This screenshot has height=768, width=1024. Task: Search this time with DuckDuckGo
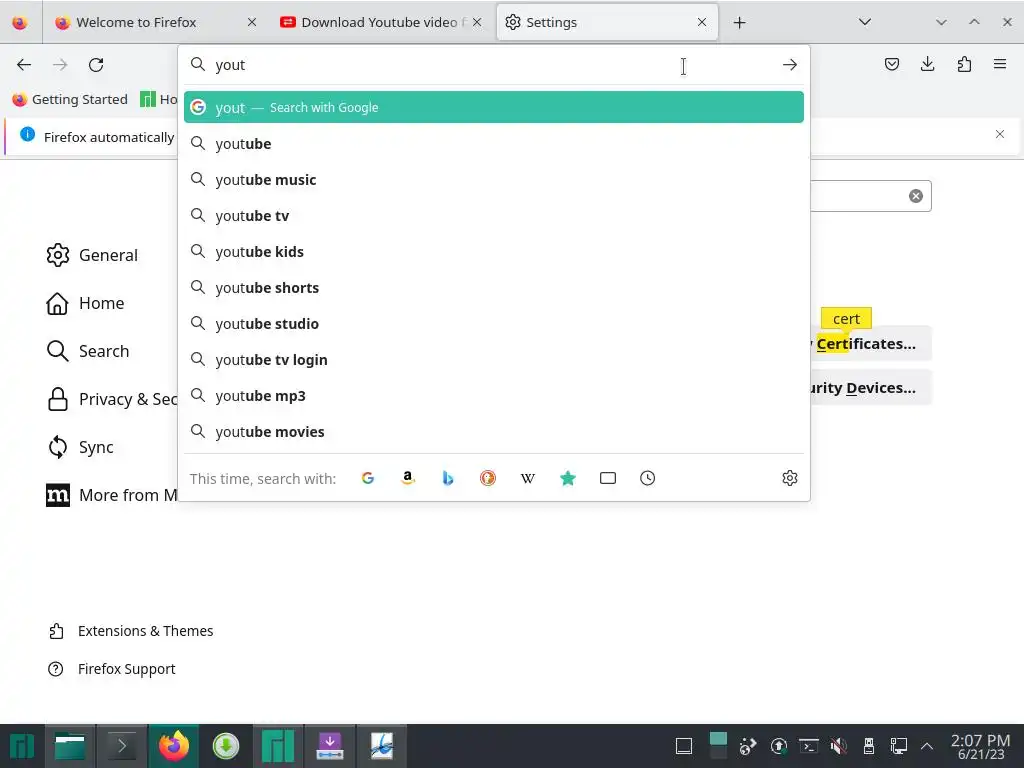pyautogui.click(x=488, y=478)
